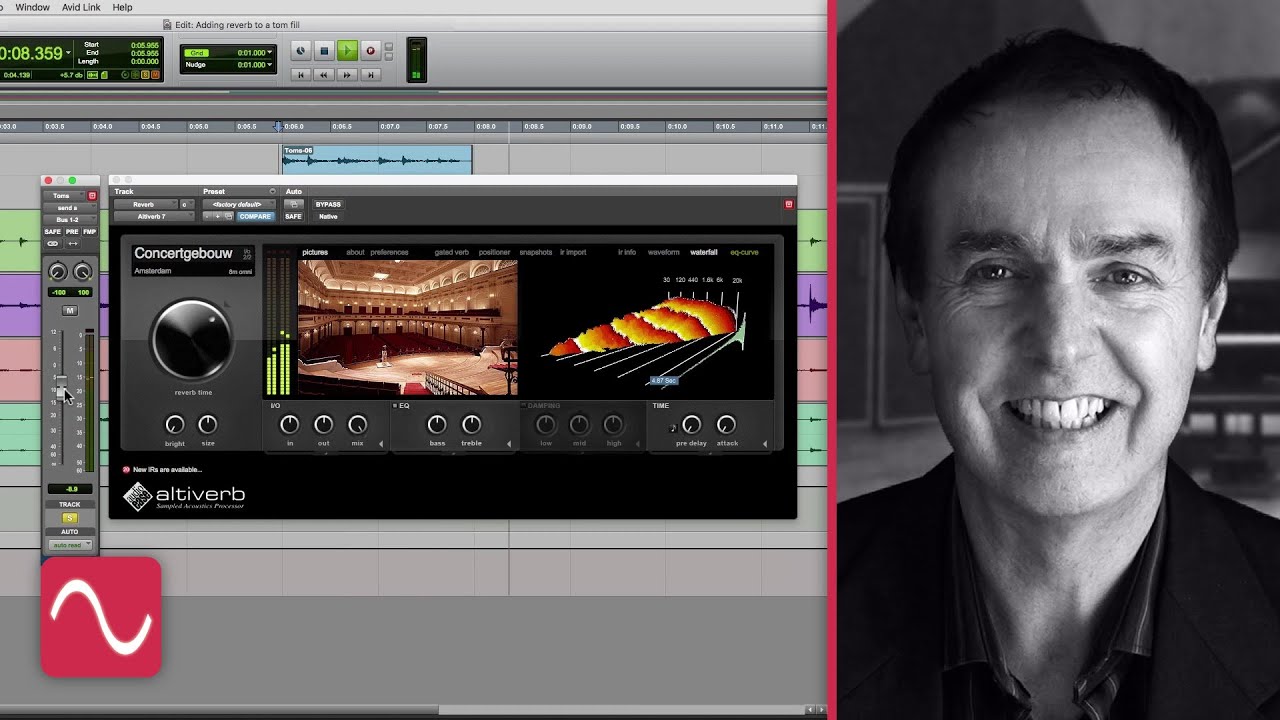Click the Altiverb logo icon
The width and height of the screenshot is (1280, 720).
click(137, 496)
